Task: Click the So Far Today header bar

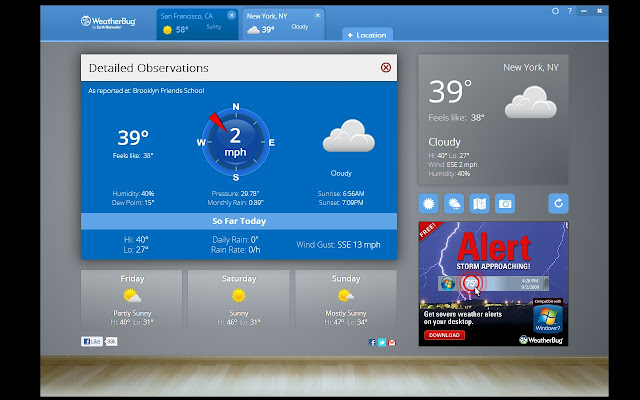Action: pos(239,221)
